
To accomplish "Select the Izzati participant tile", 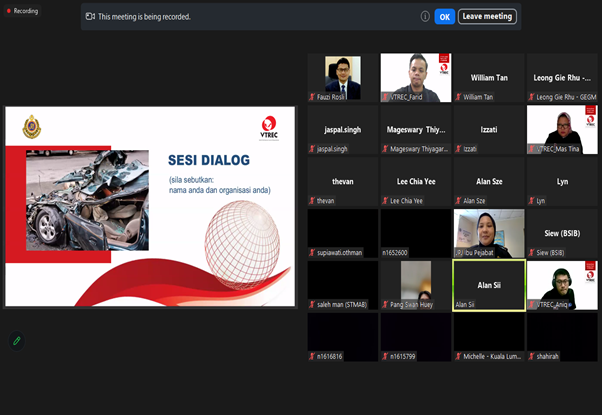I will [489, 129].
